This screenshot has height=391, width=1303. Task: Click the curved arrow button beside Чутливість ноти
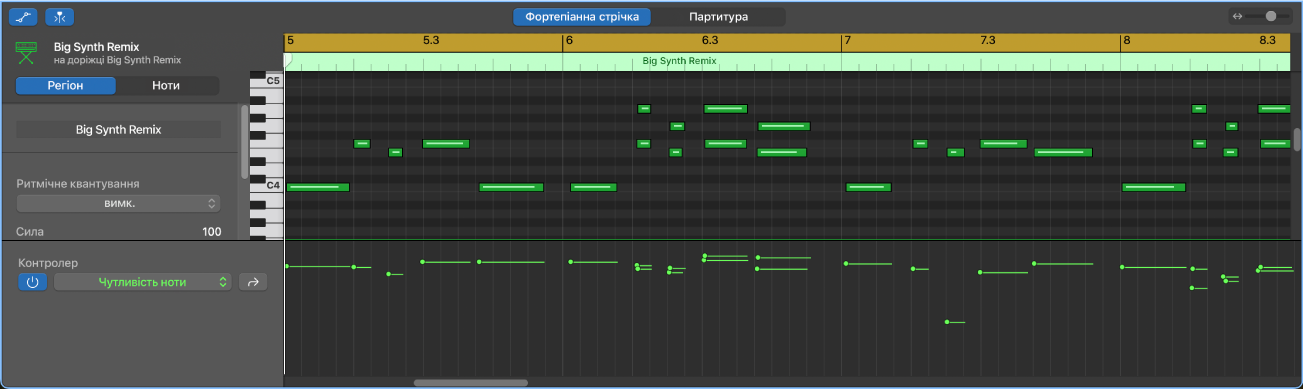coord(253,282)
